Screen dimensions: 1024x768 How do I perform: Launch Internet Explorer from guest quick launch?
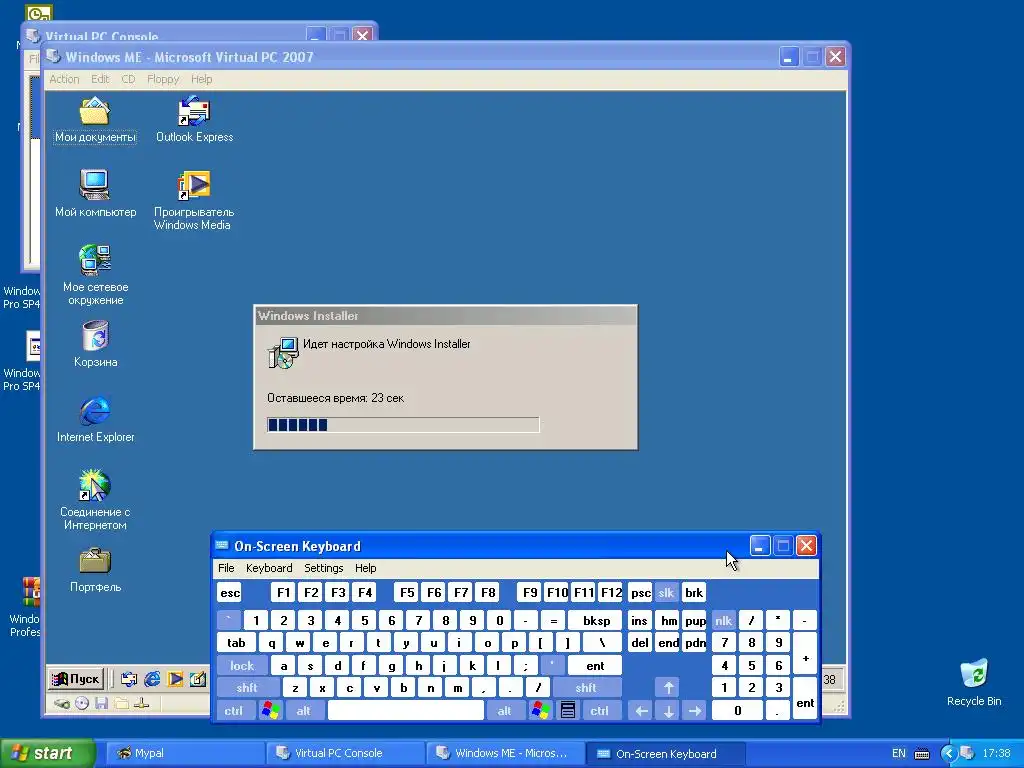point(152,679)
